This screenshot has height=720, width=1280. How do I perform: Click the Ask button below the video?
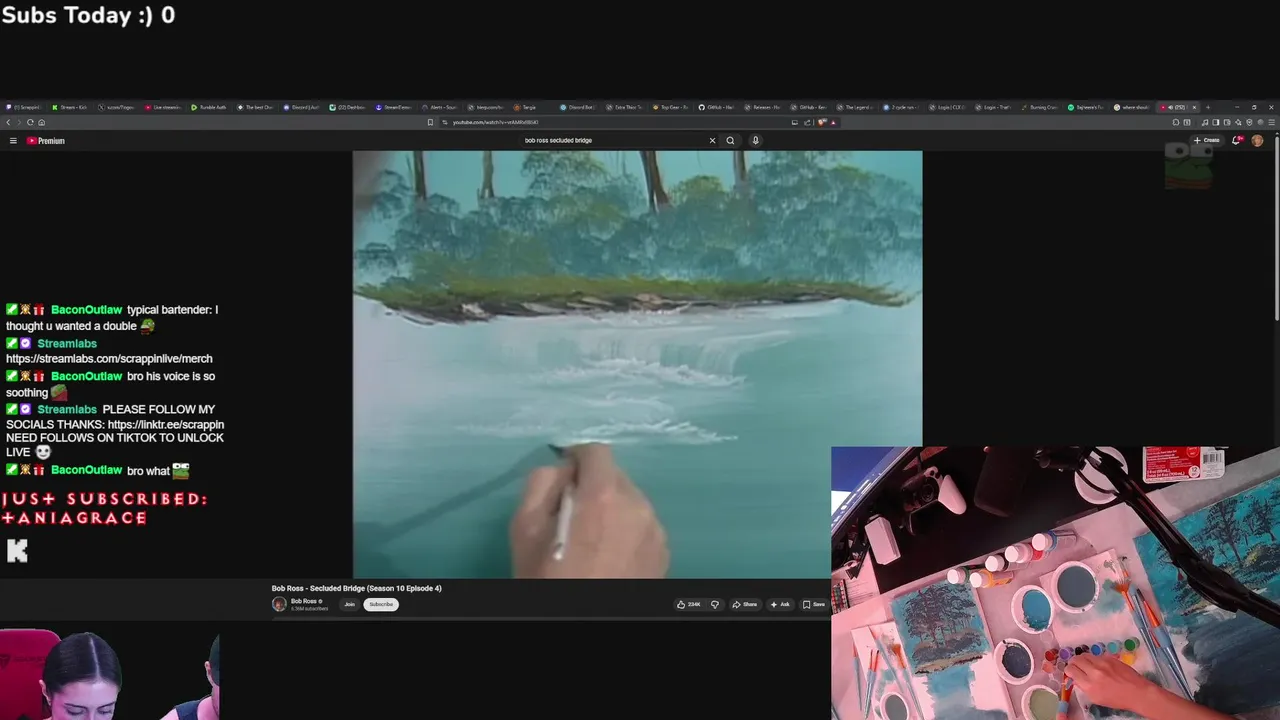point(780,604)
